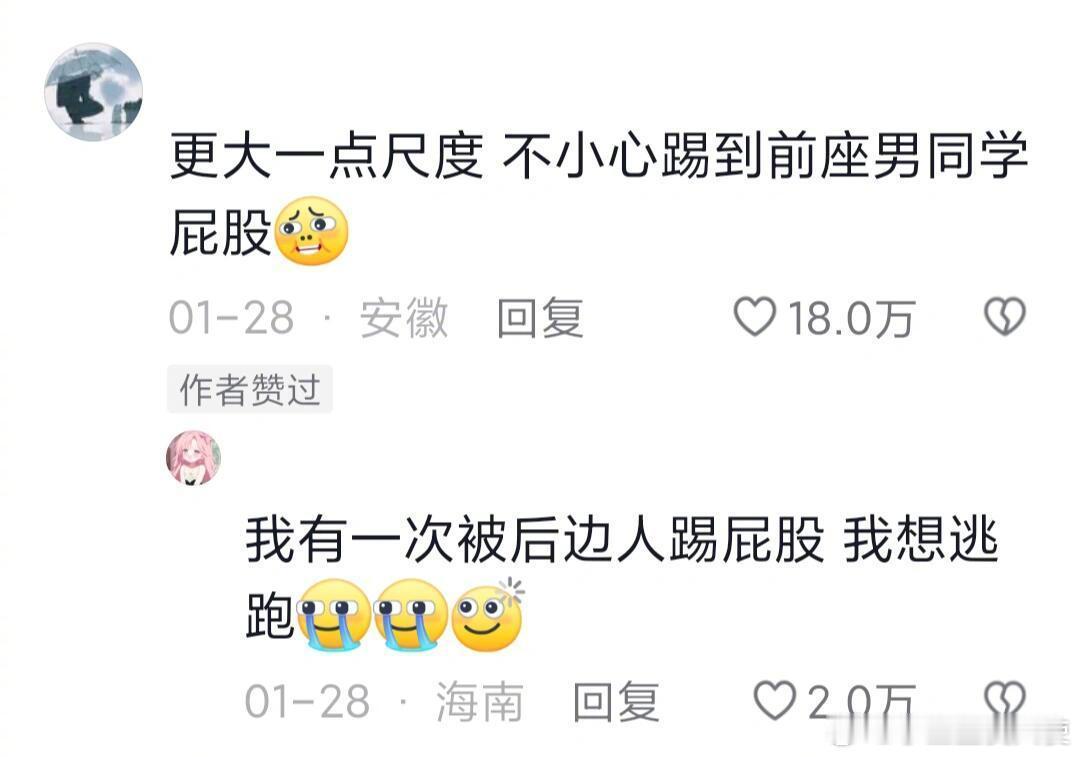Tap the 01-28 date on first comment
The height and width of the screenshot is (757, 1080).
[231, 318]
